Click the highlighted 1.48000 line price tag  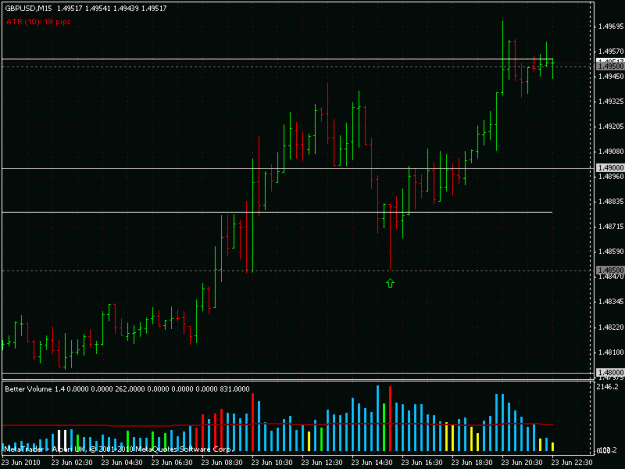point(610,372)
